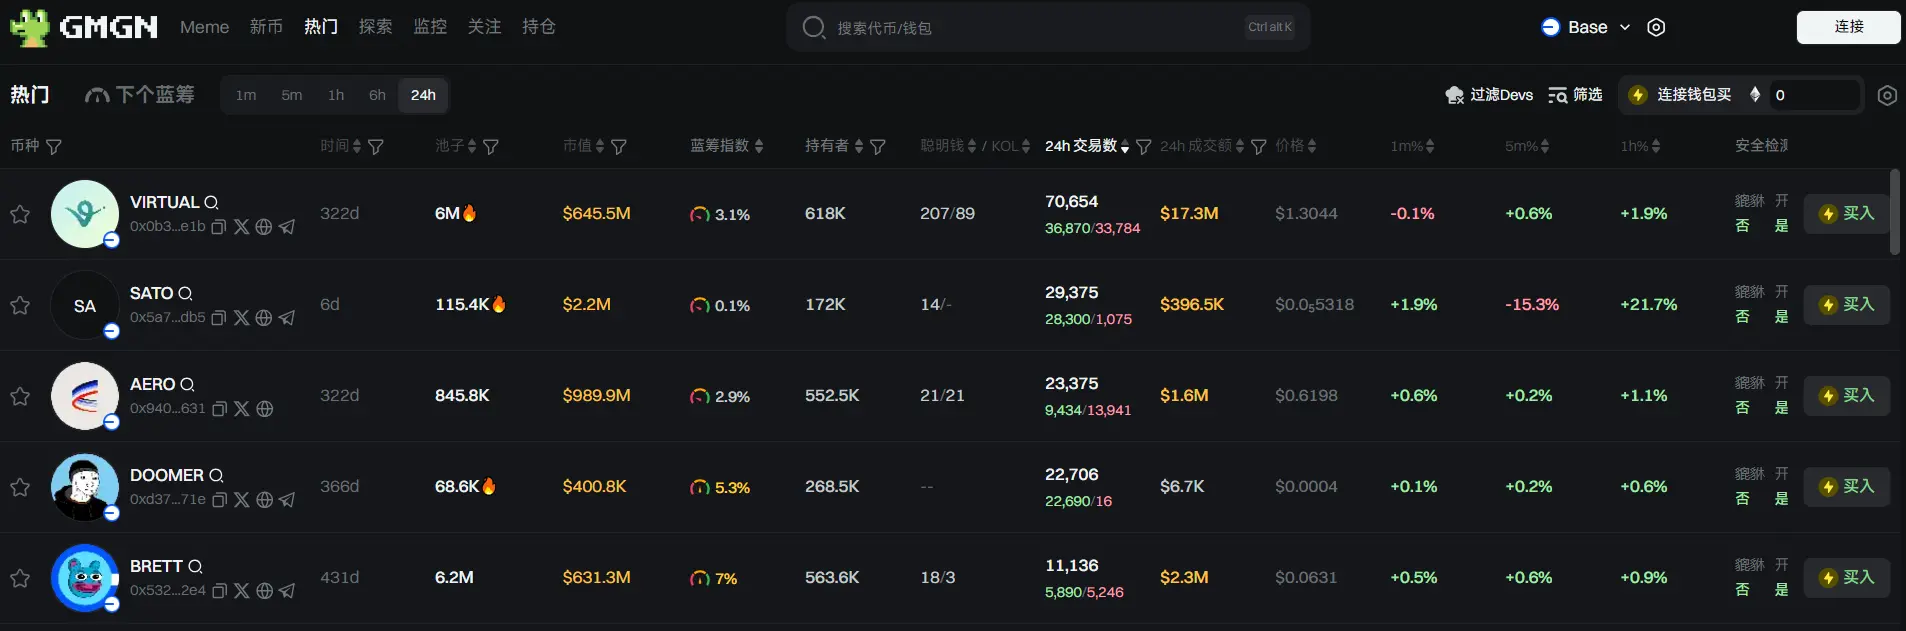Viewport: 1906px width, 631px height.
Task: Favorite VIRTUAL token with star icon
Action: 20,214
